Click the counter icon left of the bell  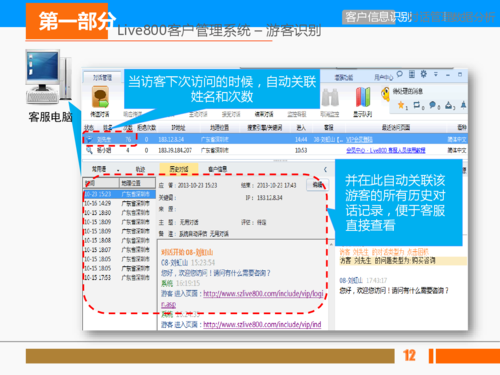(448, 105)
